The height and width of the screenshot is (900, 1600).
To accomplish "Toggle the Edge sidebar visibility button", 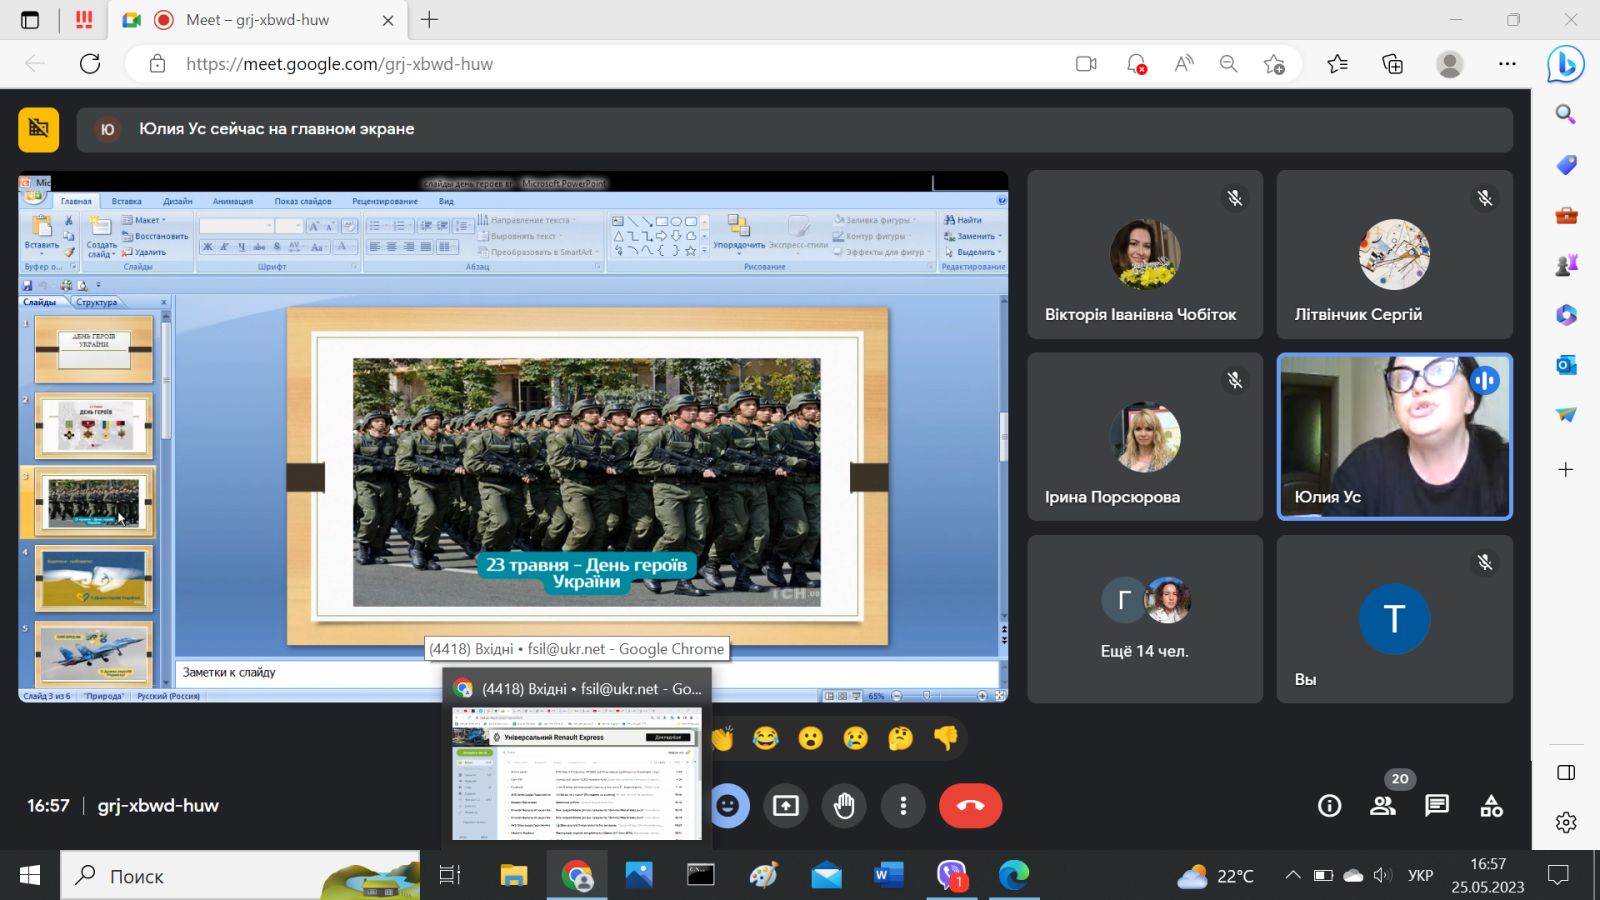I will click(1566, 772).
